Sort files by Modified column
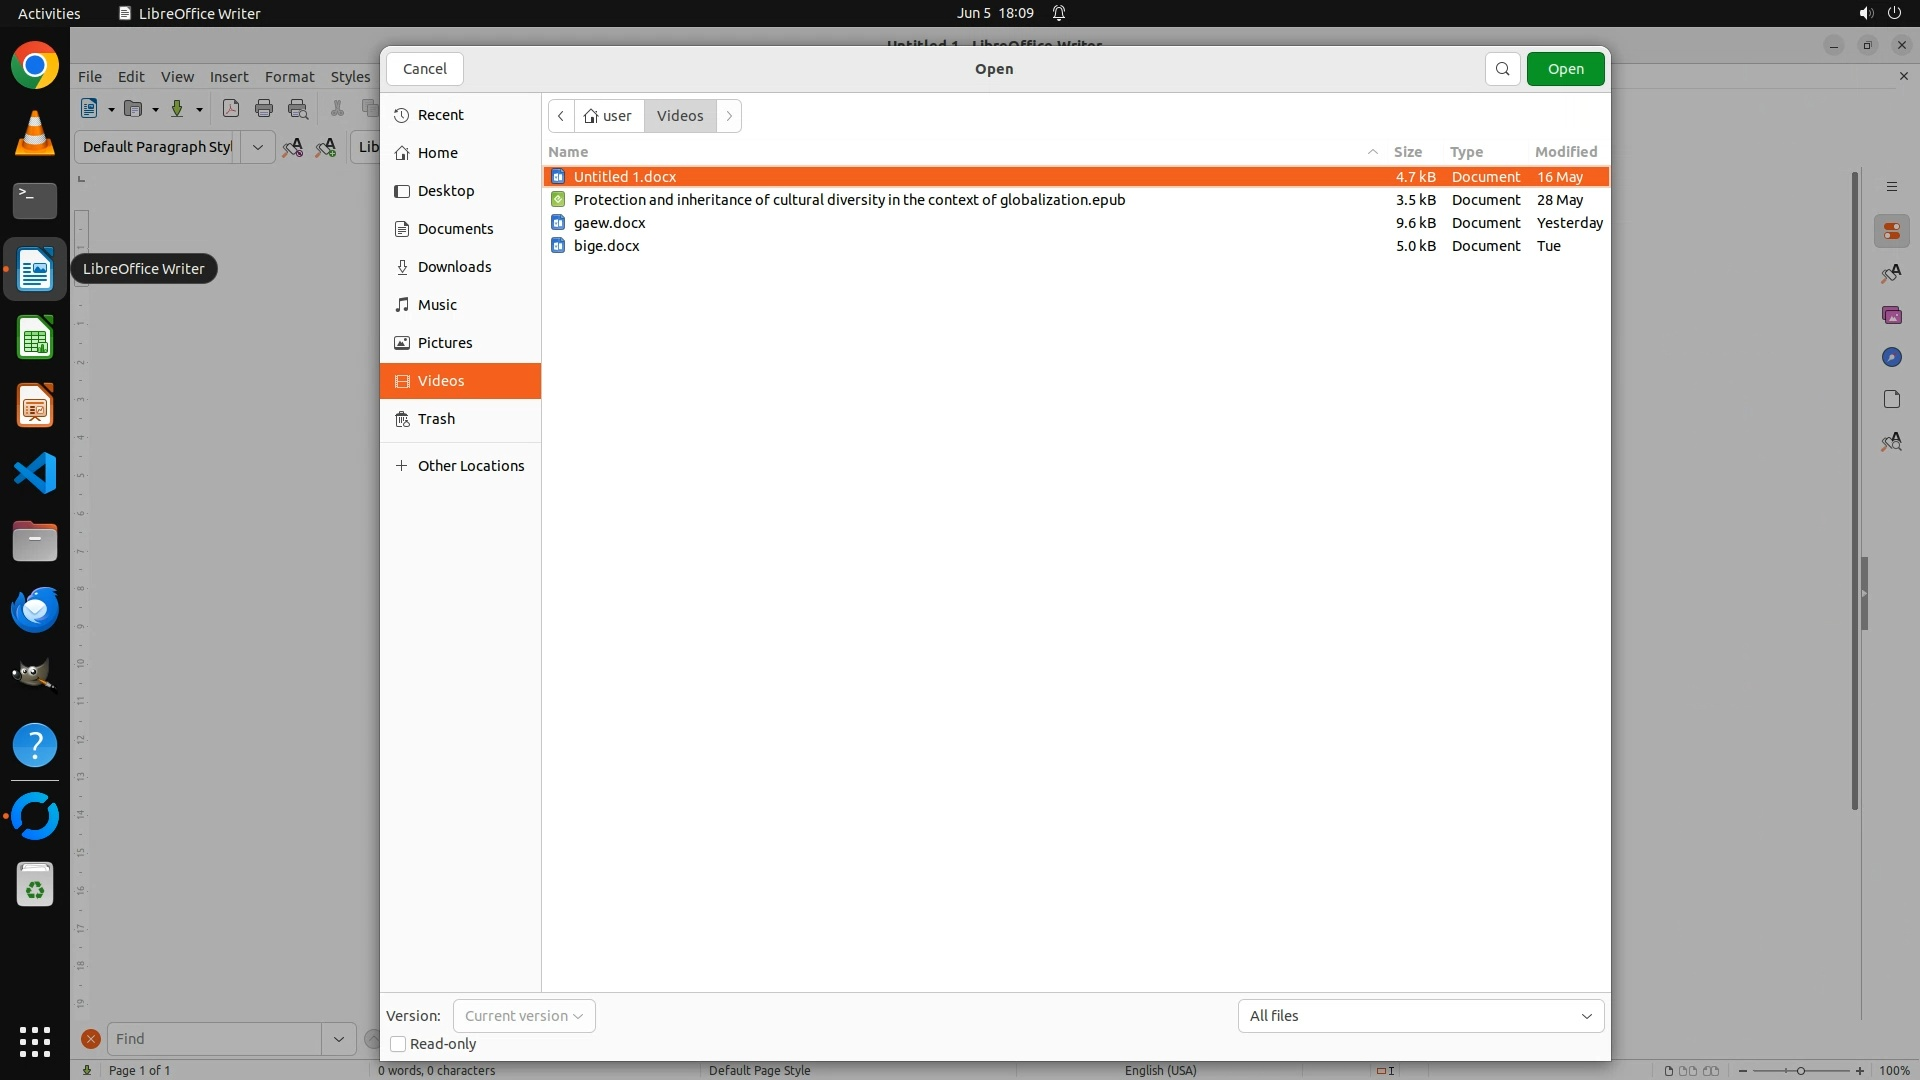 (x=1565, y=152)
